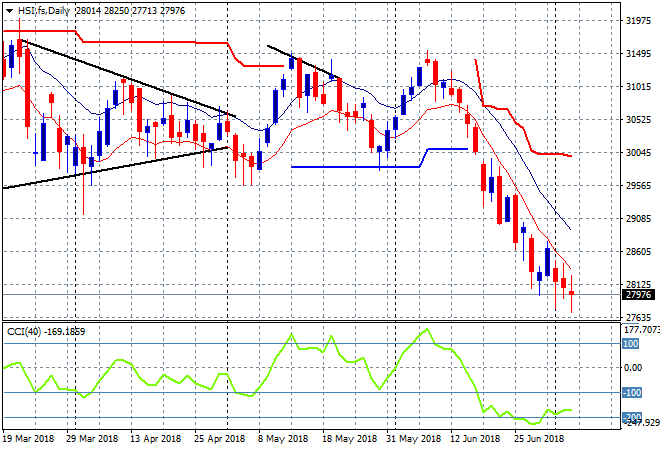Select the CCI 0.00 level label
This screenshot has height=450, width=660.
click(633, 368)
